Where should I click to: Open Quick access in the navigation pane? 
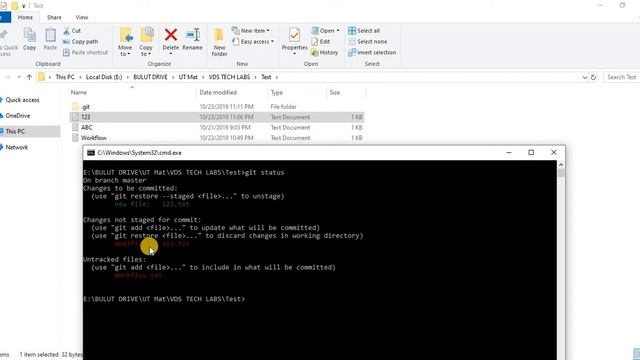point(22,100)
